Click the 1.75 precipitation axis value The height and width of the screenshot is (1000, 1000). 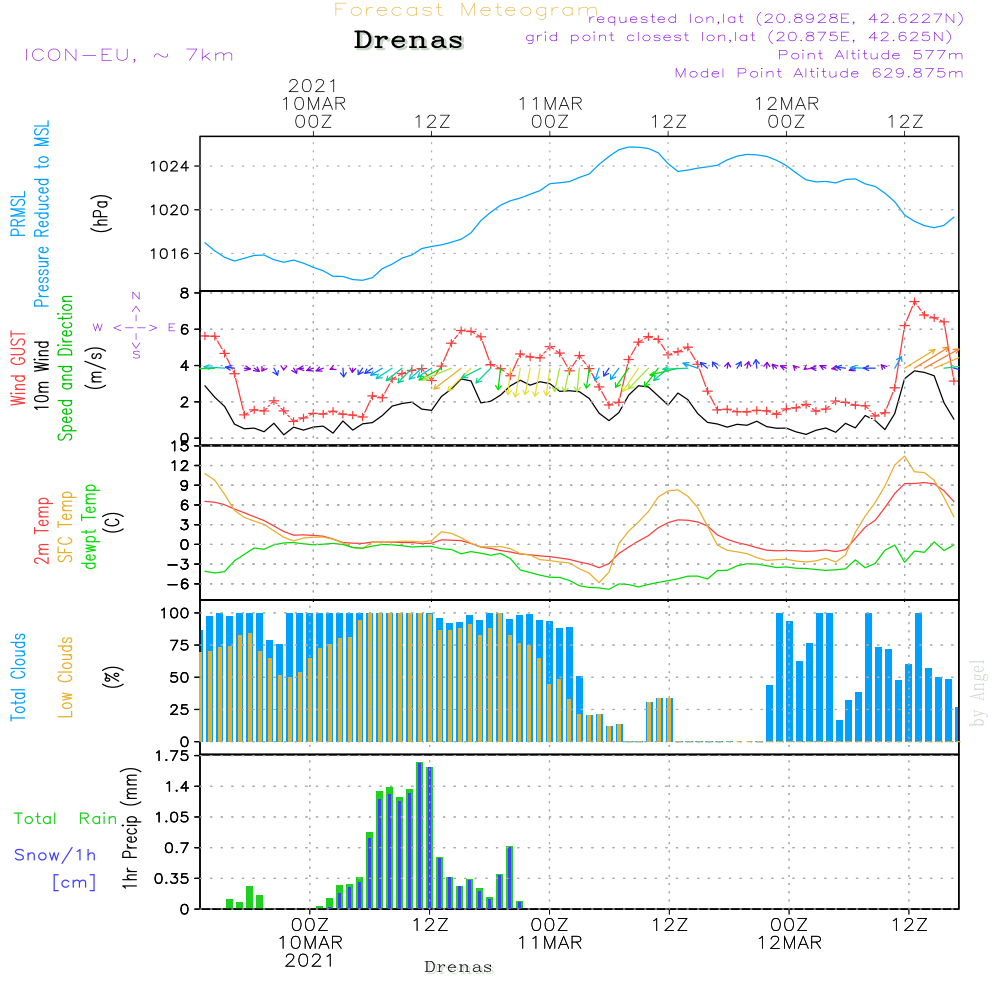[172, 756]
